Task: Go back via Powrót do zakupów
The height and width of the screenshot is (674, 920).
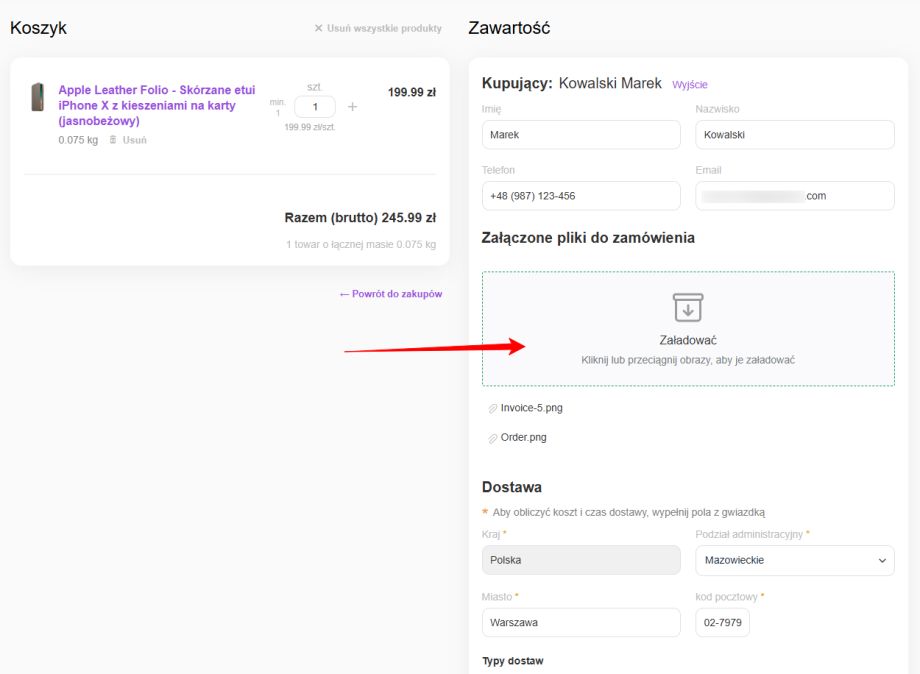Action: click(391, 294)
